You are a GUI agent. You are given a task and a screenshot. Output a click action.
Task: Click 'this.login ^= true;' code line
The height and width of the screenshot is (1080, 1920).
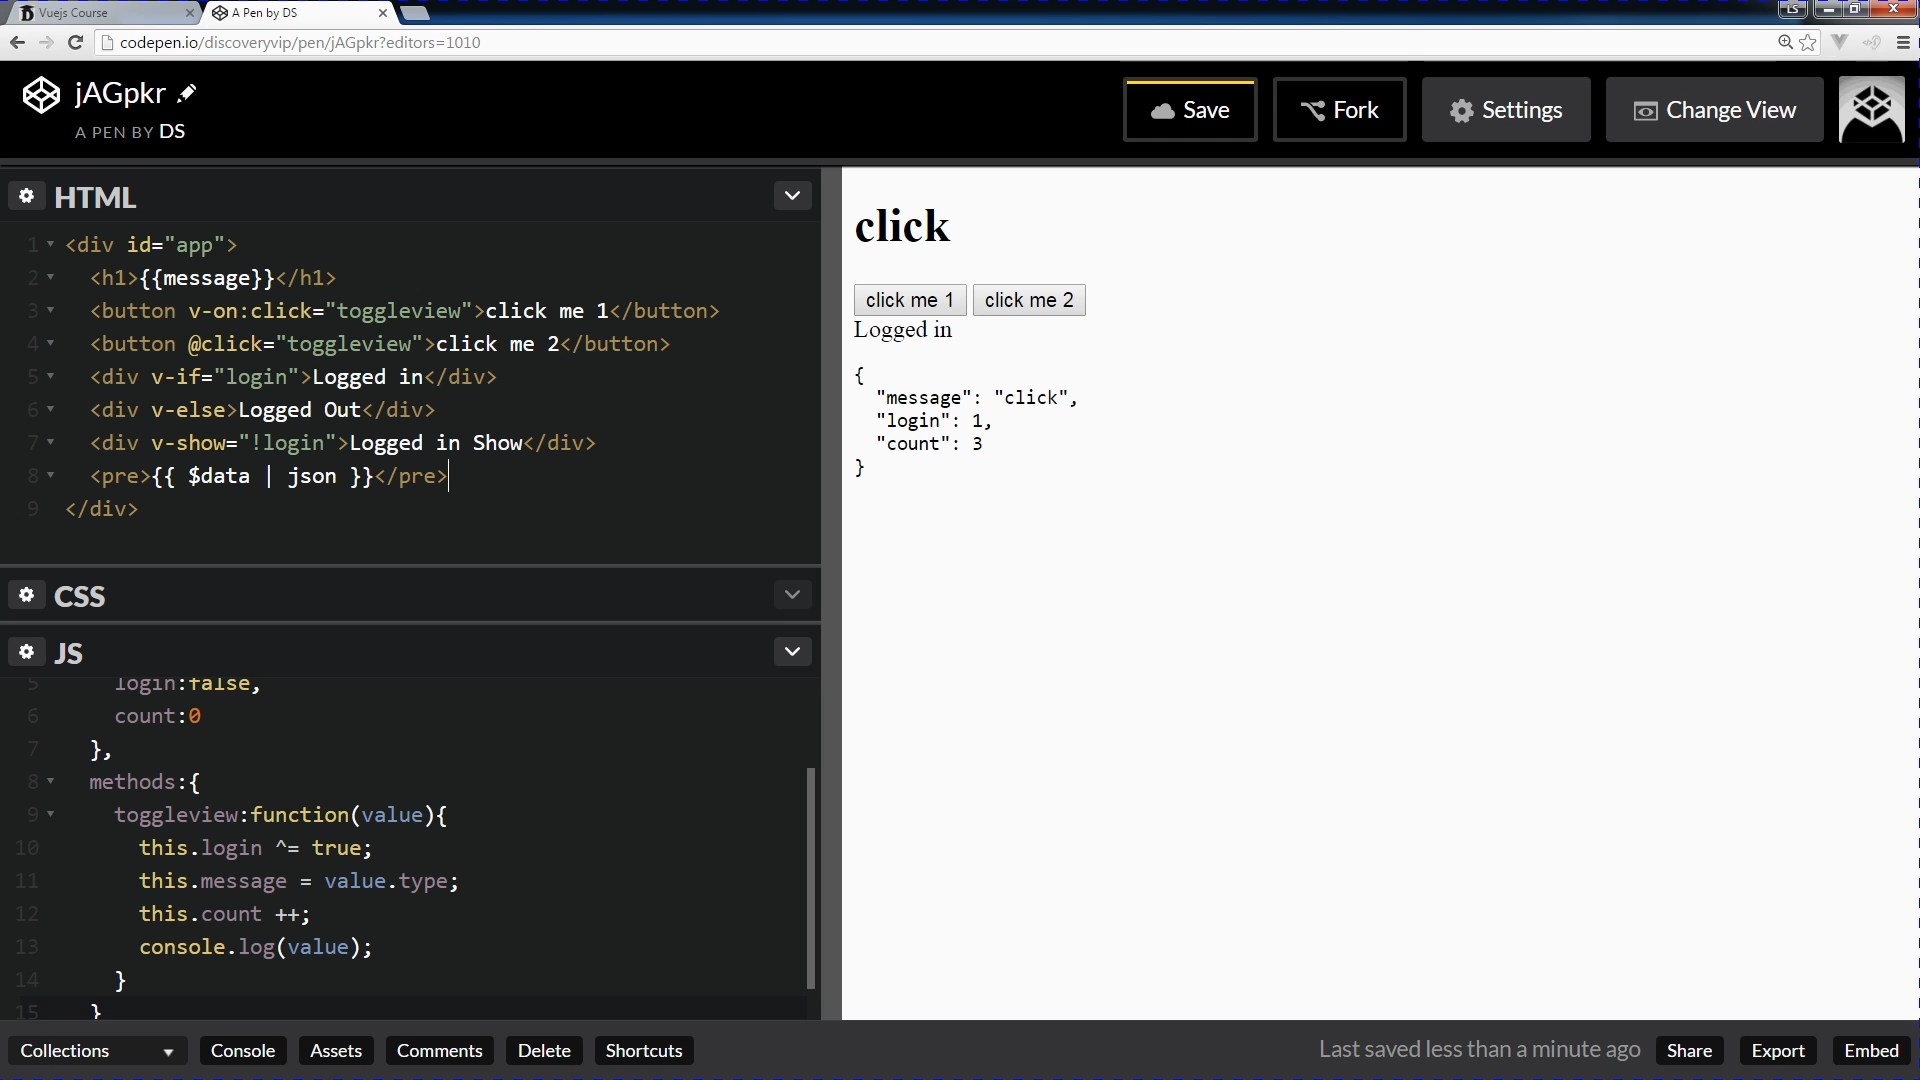click(x=255, y=847)
